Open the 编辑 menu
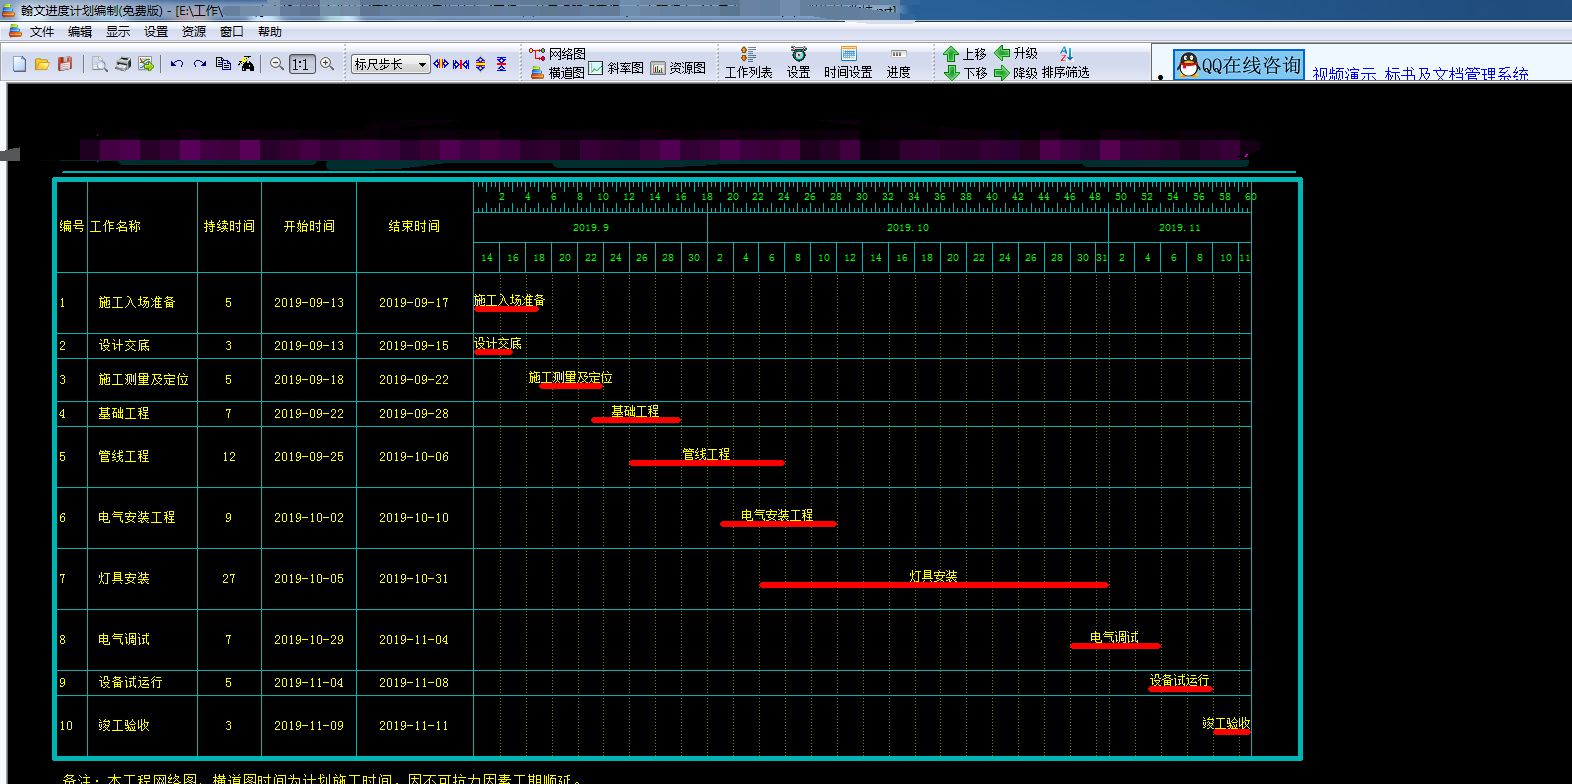Image resolution: width=1572 pixels, height=784 pixels. click(80, 31)
